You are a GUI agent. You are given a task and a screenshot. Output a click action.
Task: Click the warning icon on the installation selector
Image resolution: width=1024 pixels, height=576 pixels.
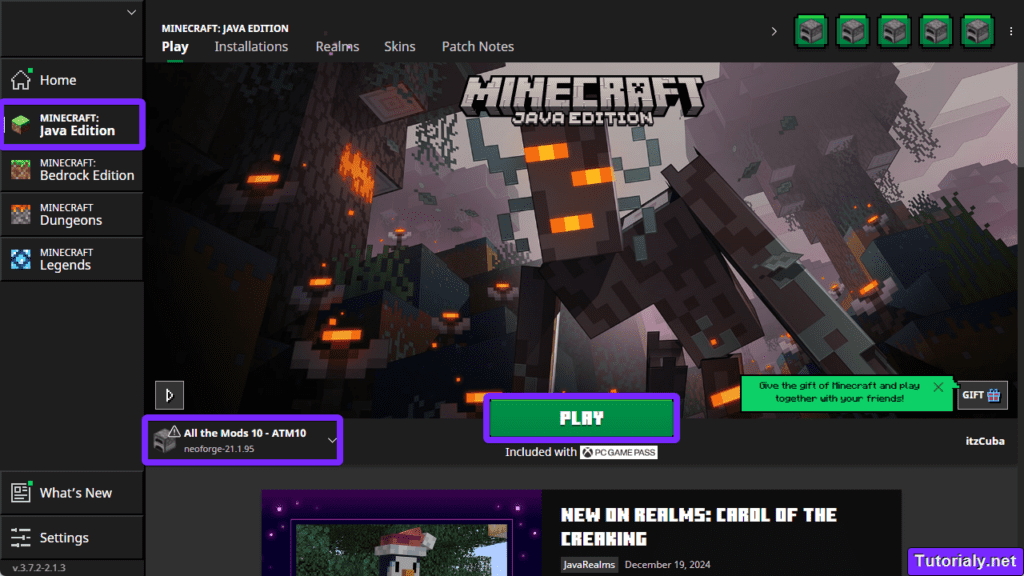pos(174,431)
